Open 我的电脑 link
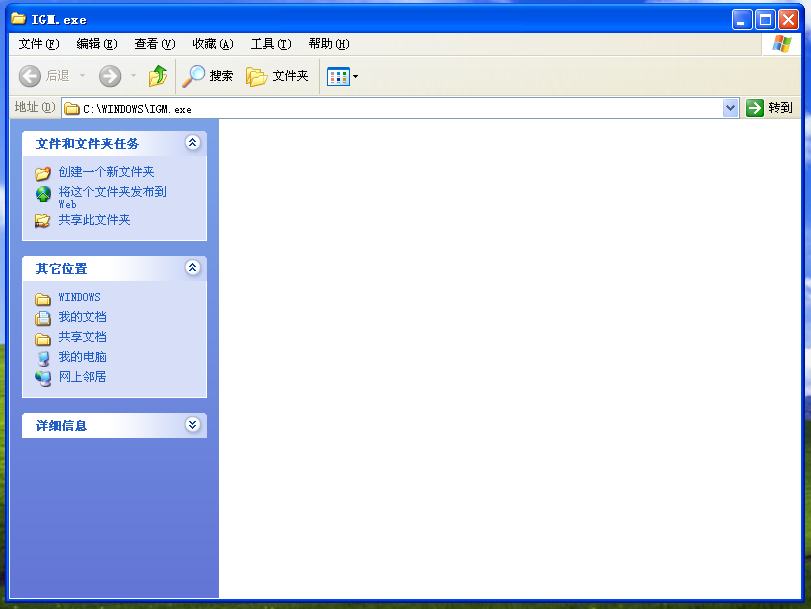The height and width of the screenshot is (609, 811). (82, 357)
